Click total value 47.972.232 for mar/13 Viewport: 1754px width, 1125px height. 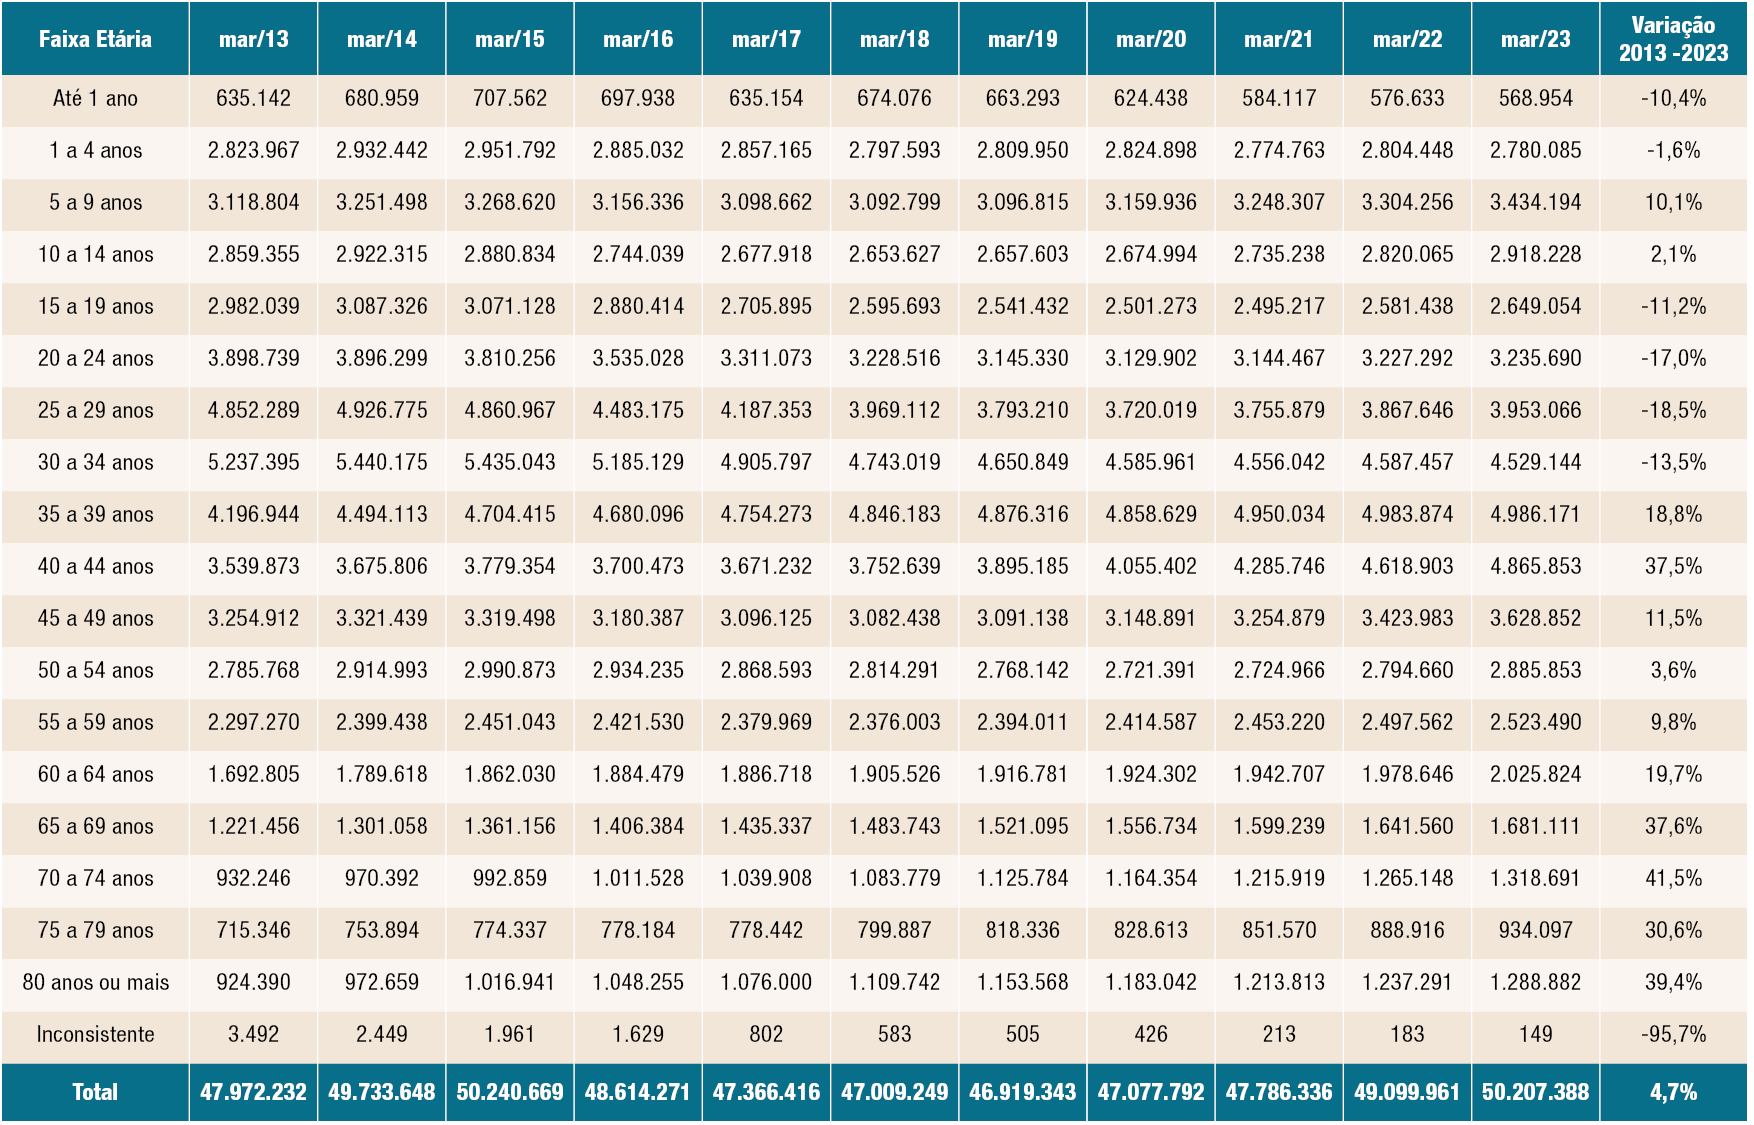[253, 1092]
